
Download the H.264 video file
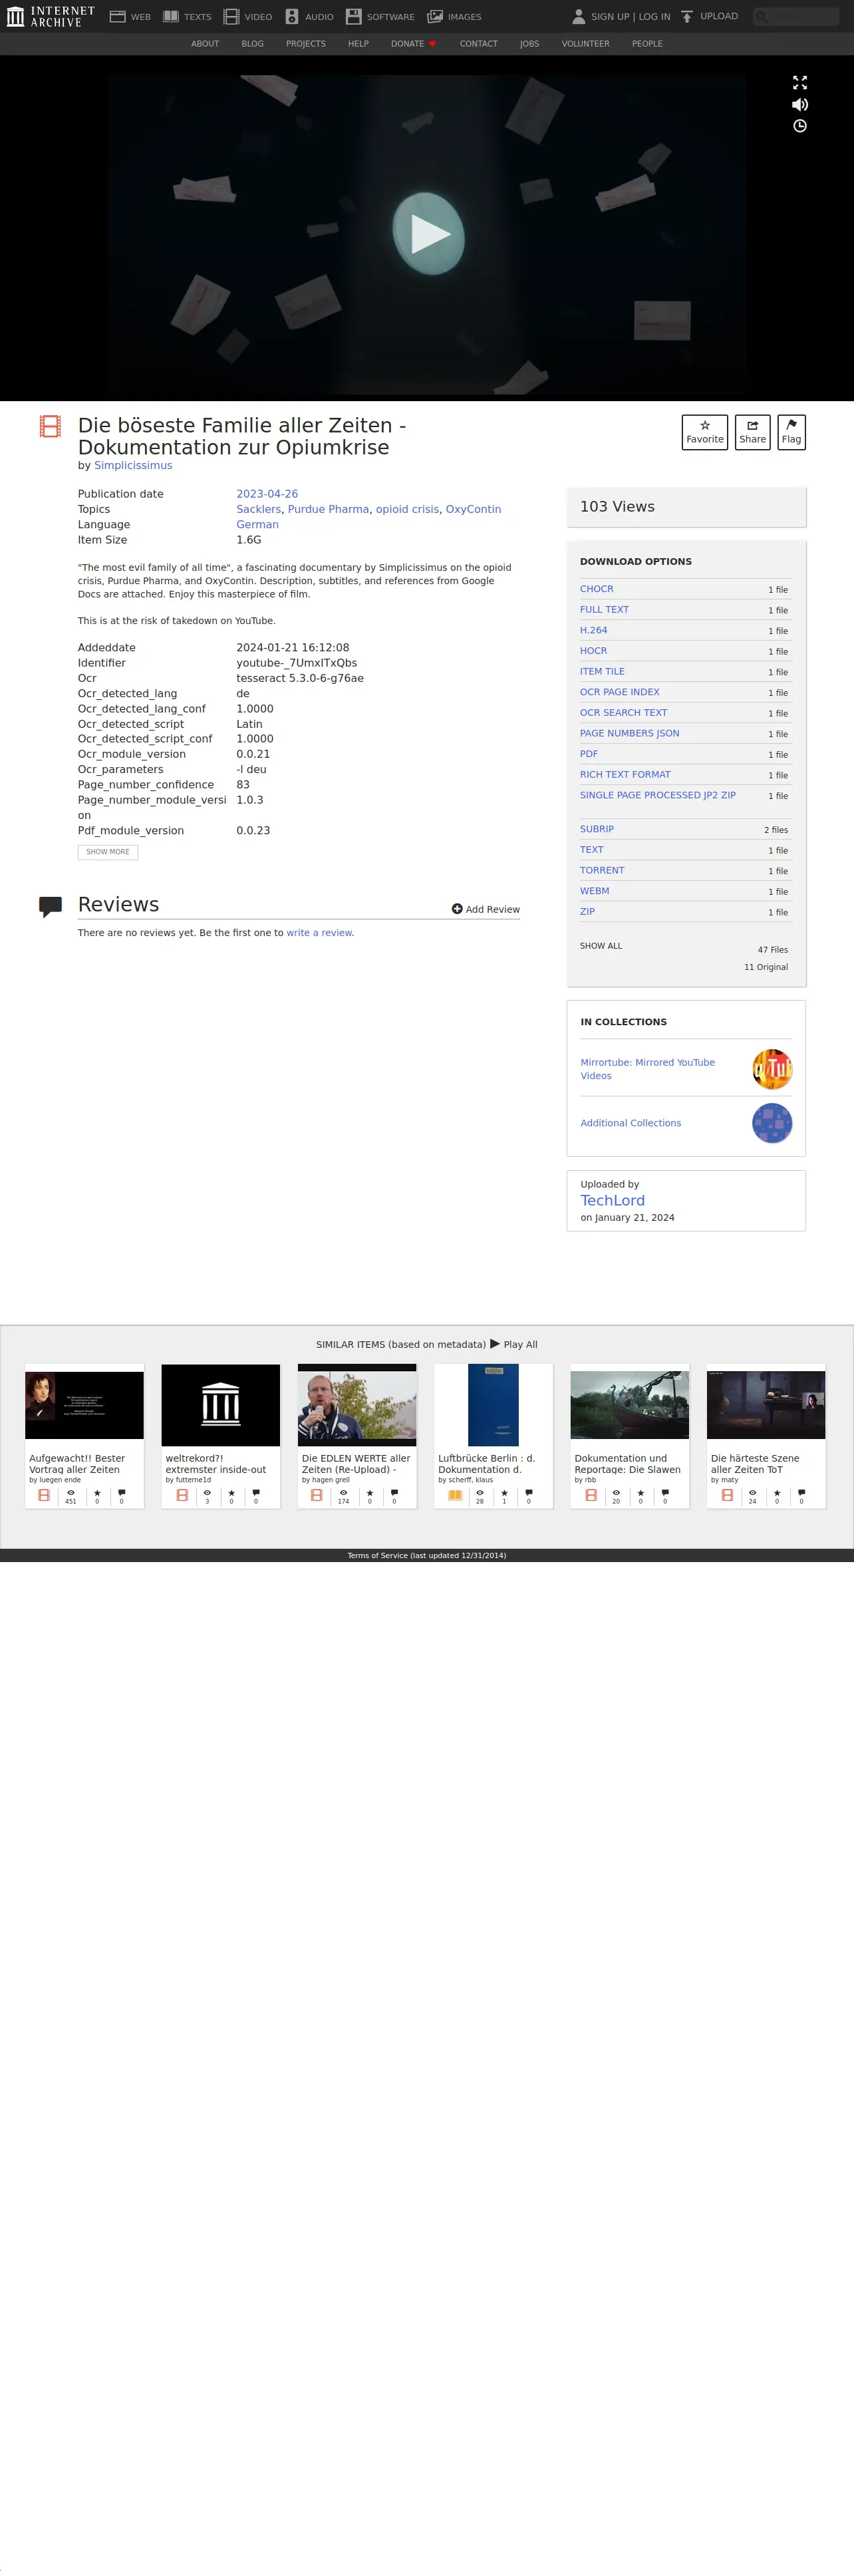tap(594, 631)
